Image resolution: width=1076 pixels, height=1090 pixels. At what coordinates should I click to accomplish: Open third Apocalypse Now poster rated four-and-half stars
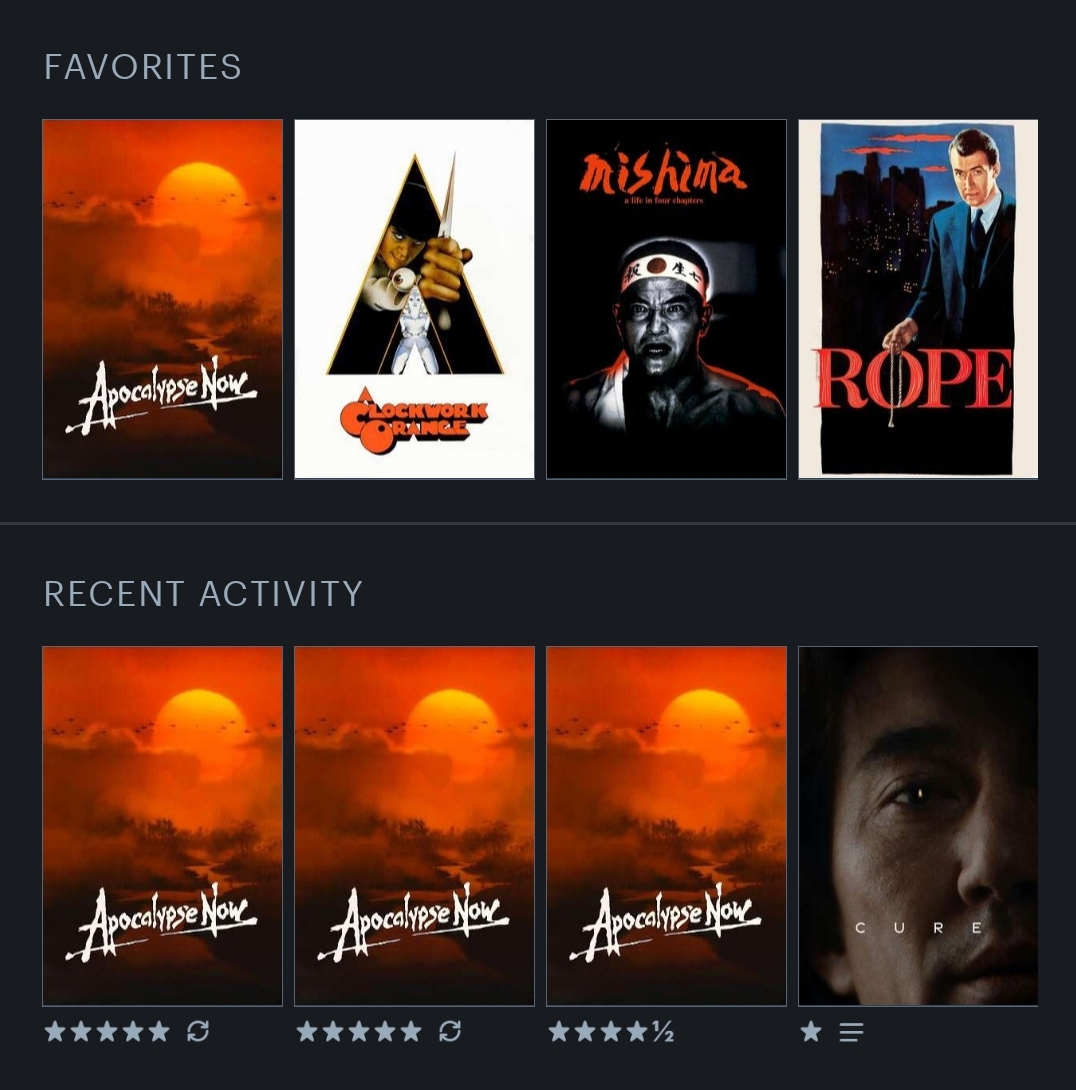point(667,826)
